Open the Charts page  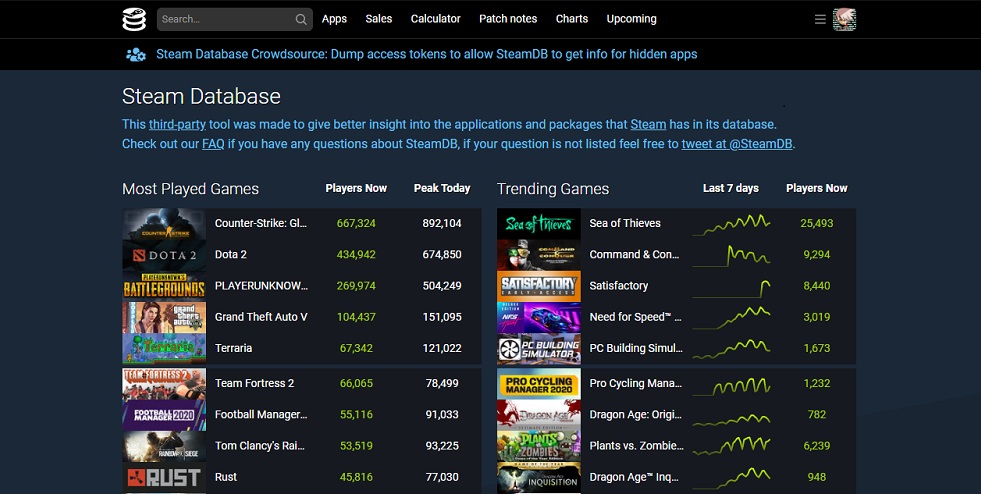point(572,19)
